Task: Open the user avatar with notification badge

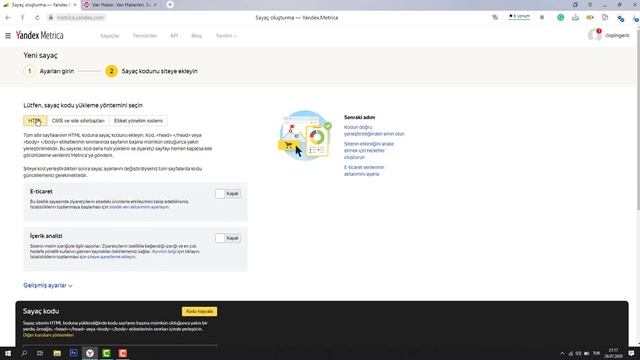Action: click(x=595, y=35)
